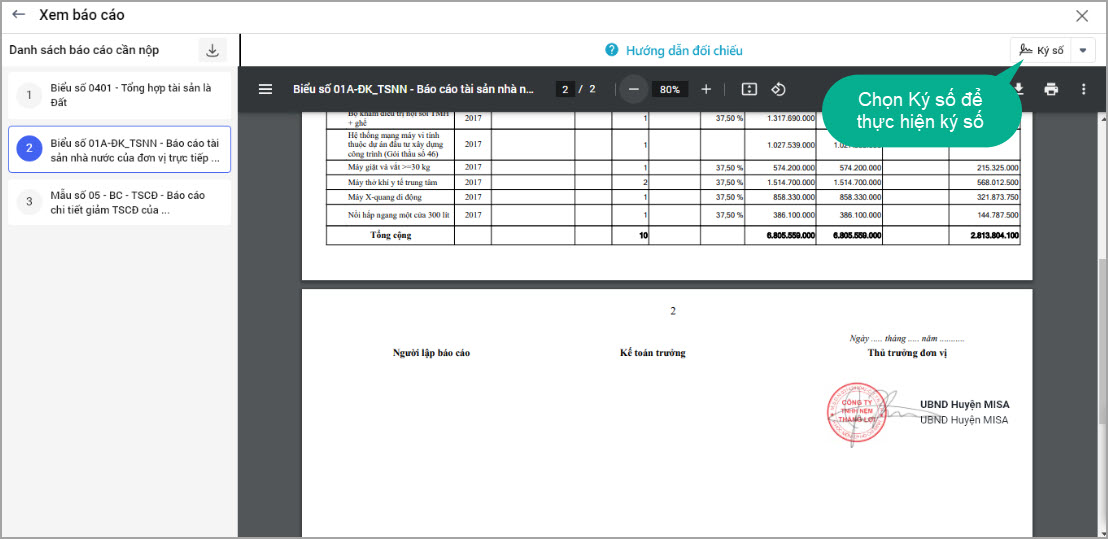
Task: Click the Danh sách báo cáo cần nộp heading
Action: point(84,50)
